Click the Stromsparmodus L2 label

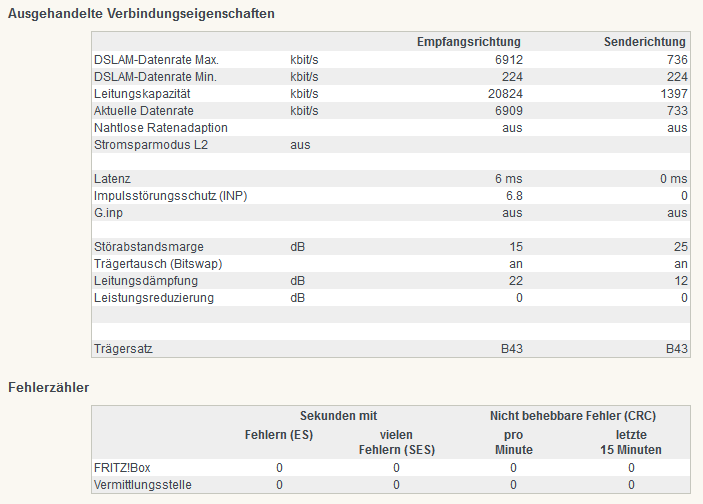151,145
